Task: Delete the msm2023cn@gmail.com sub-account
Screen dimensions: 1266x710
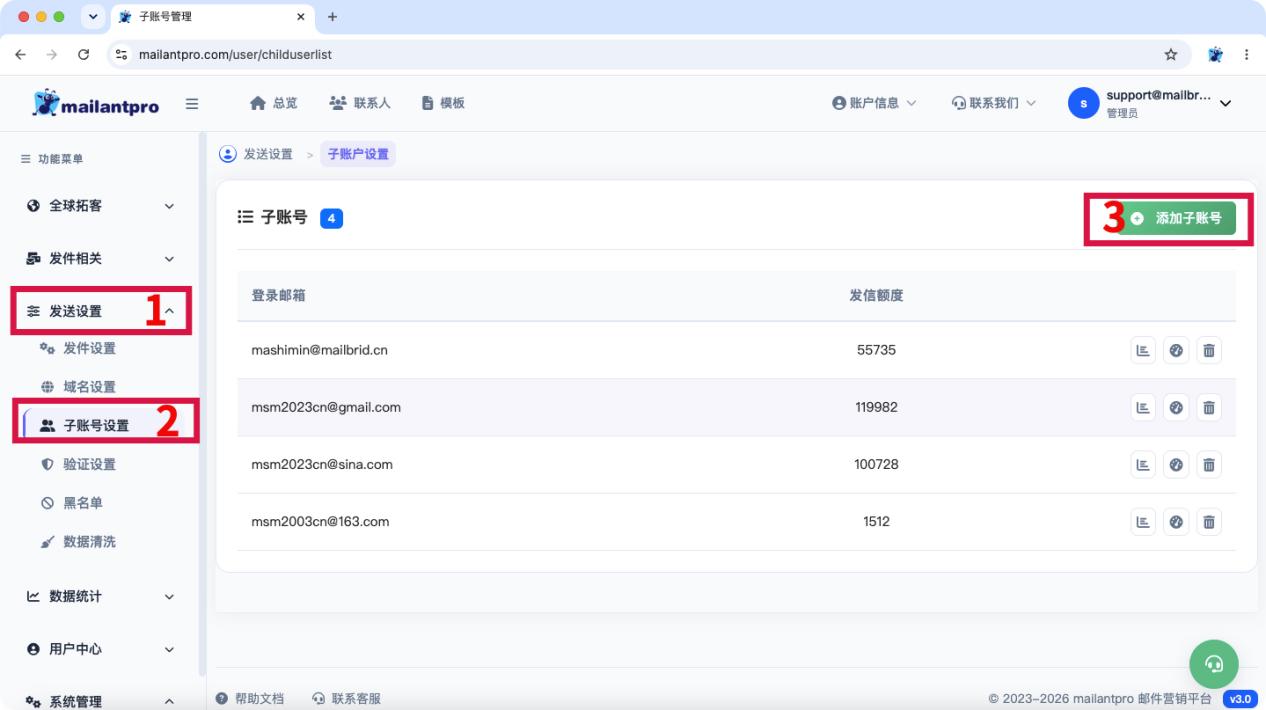Action: pos(1209,407)
